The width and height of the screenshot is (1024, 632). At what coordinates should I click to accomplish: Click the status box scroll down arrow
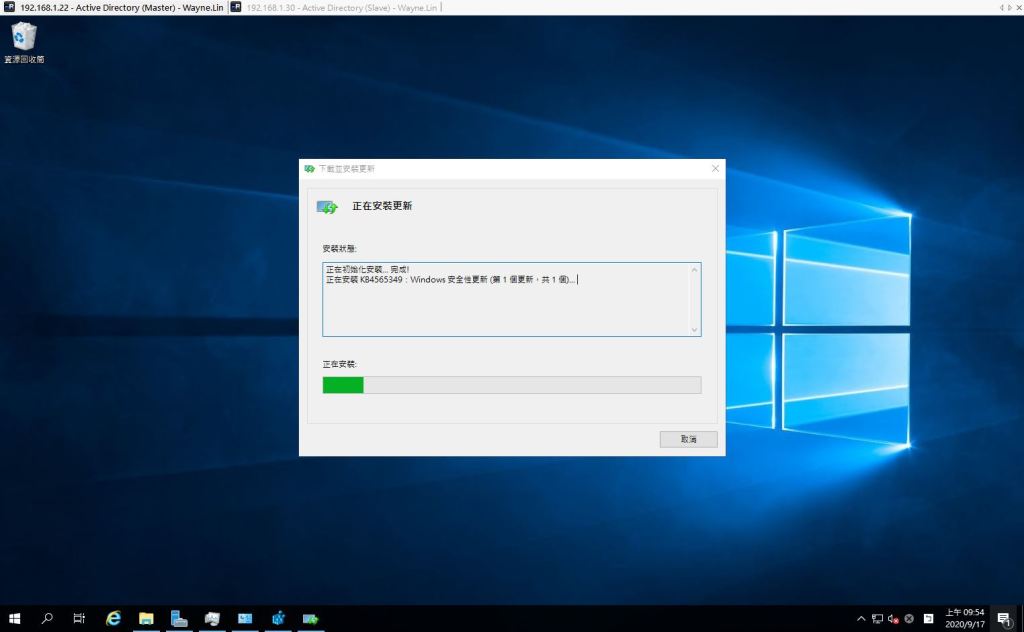point(694,329)
